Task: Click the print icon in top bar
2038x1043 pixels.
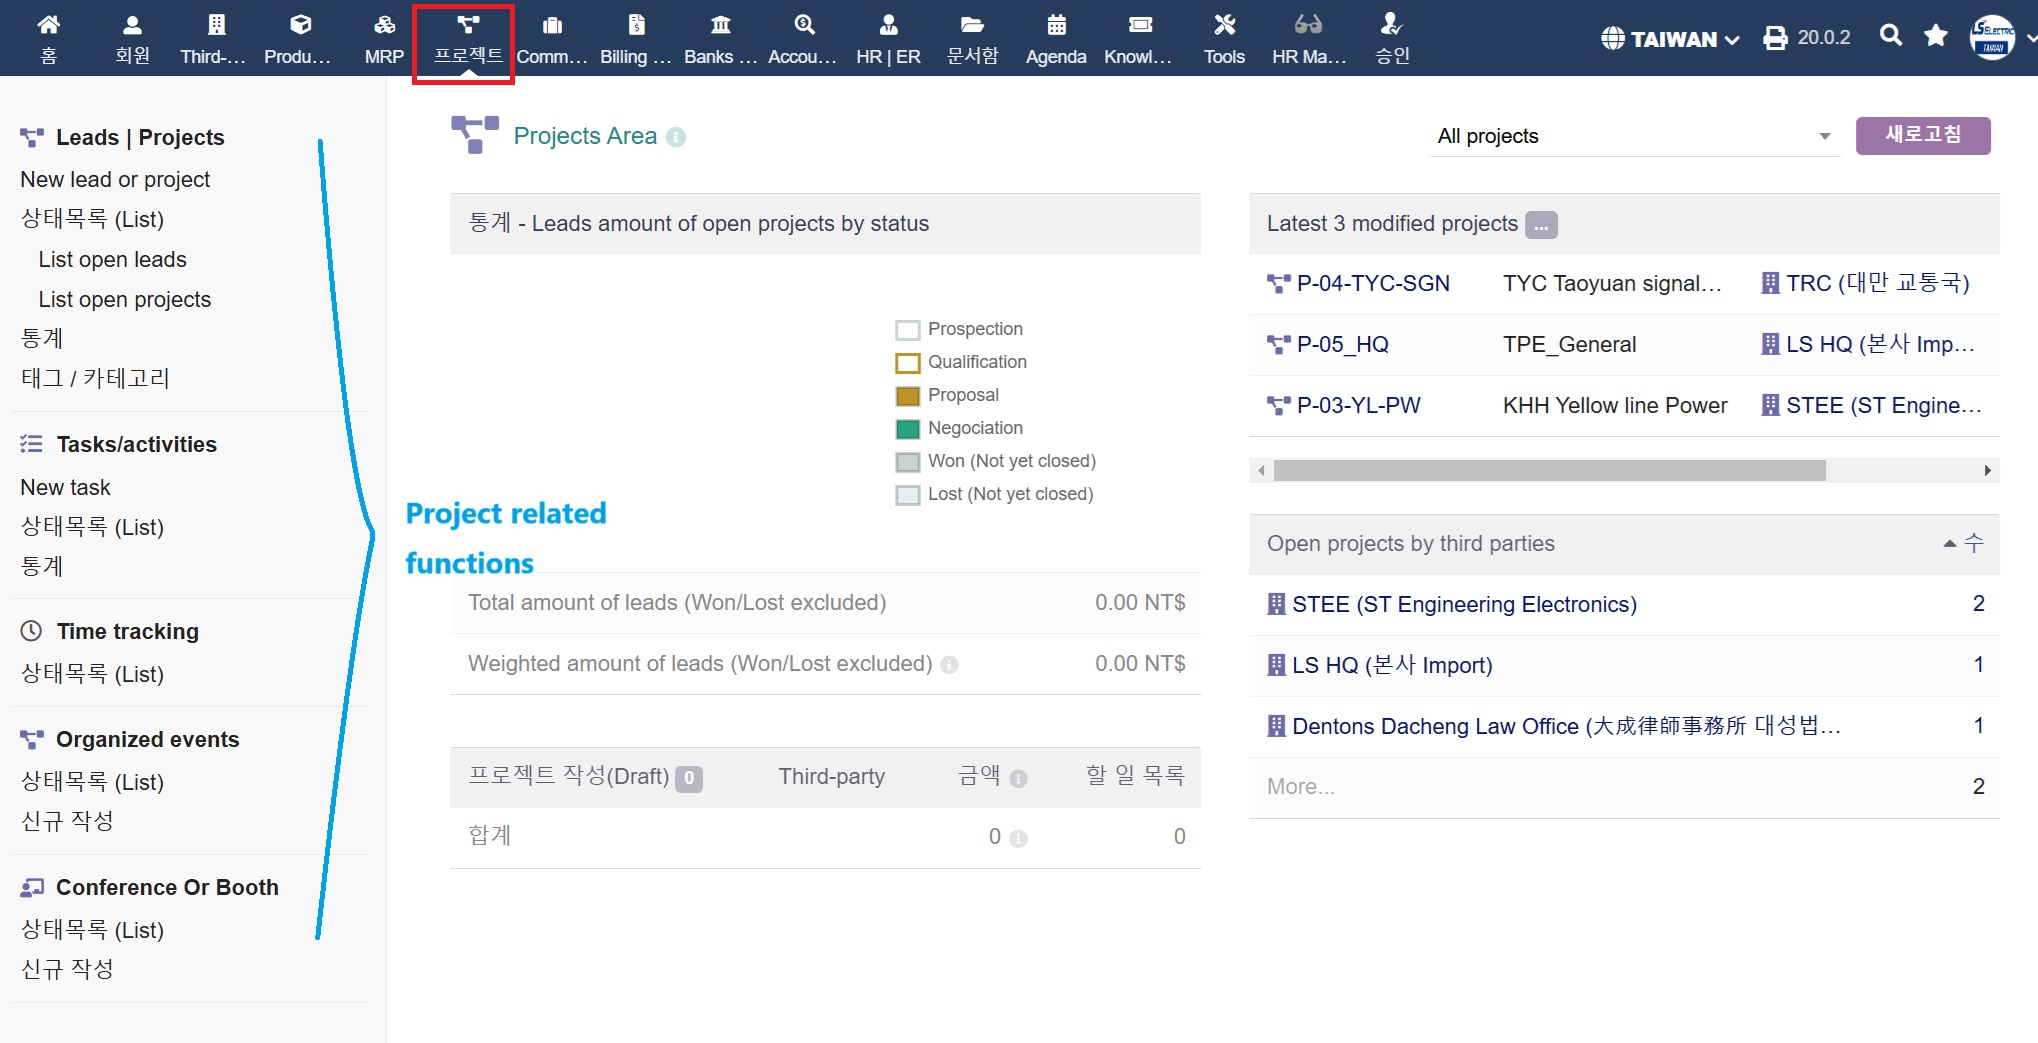Action: 1775,38
